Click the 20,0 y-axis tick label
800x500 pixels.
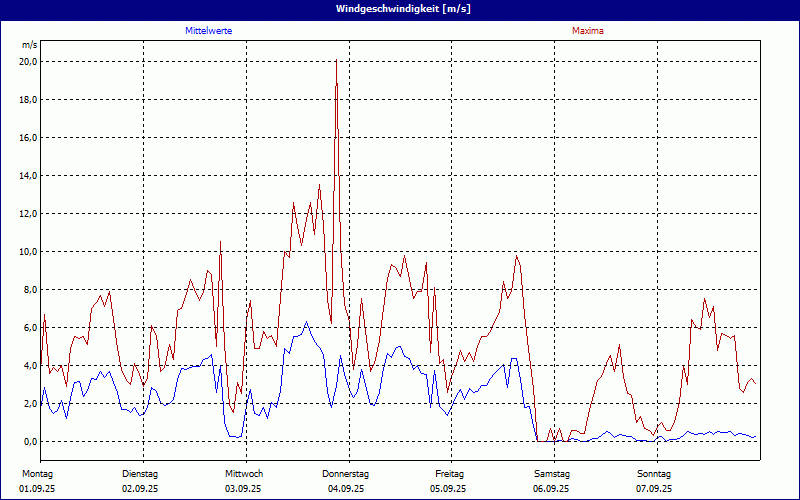pyautogui.click(x=28, y=62)
